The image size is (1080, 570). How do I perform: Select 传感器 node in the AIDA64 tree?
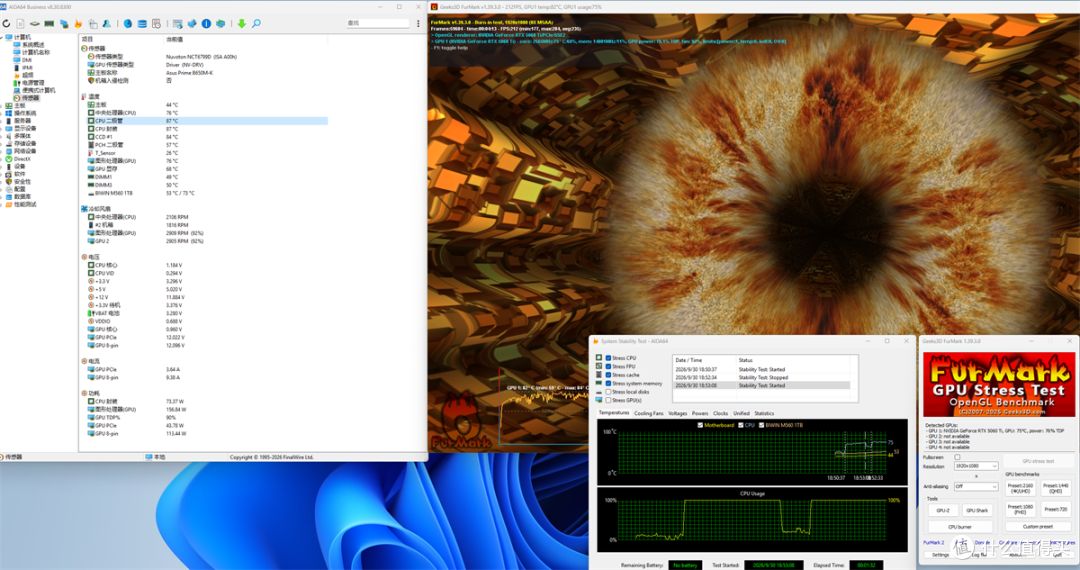30,98
